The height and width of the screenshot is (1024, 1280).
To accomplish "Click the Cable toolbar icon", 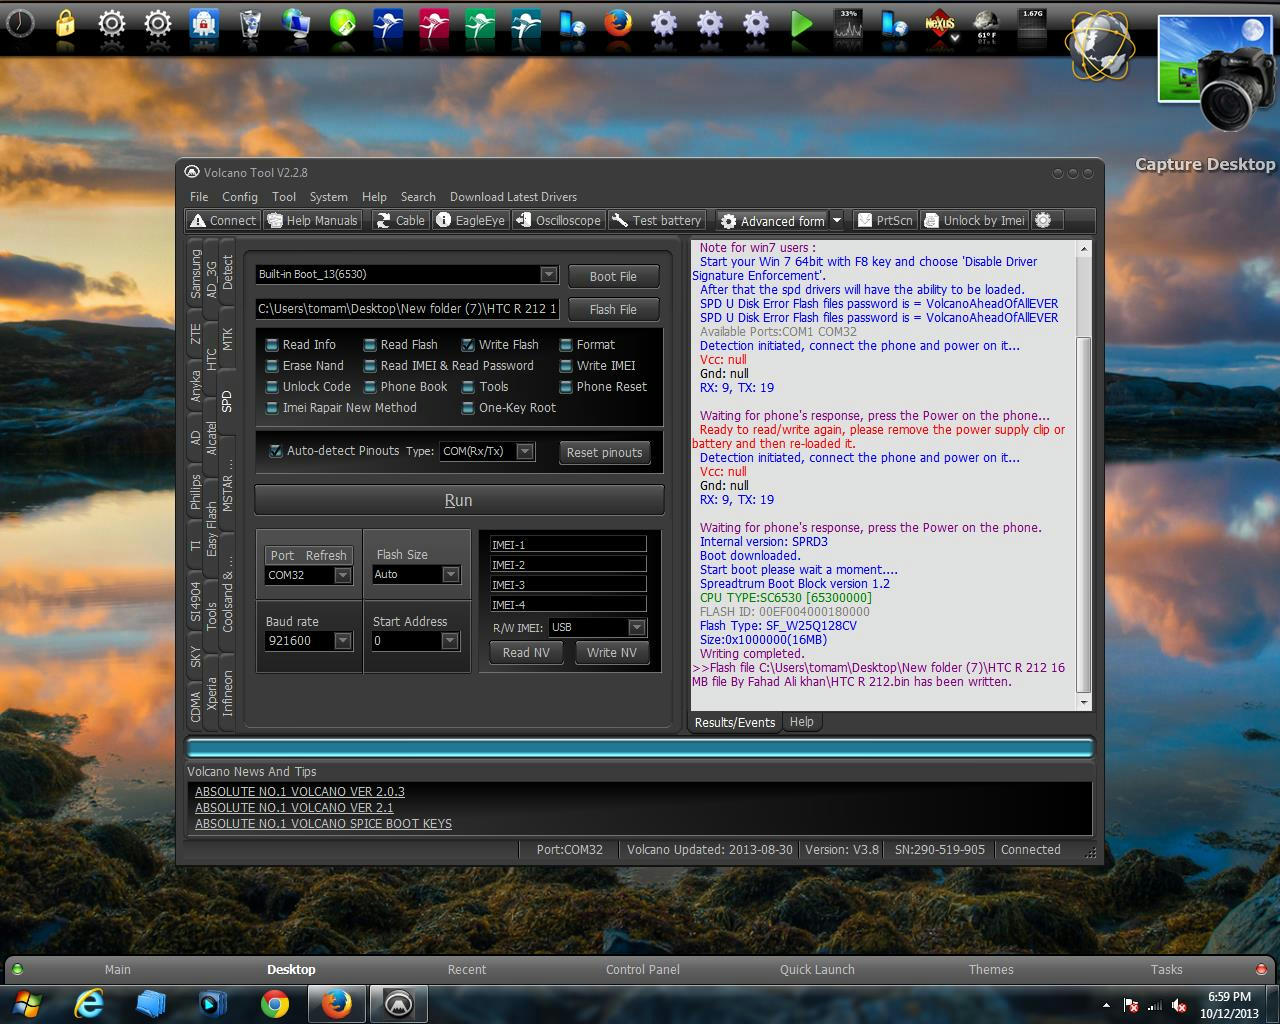I will 400,221.
